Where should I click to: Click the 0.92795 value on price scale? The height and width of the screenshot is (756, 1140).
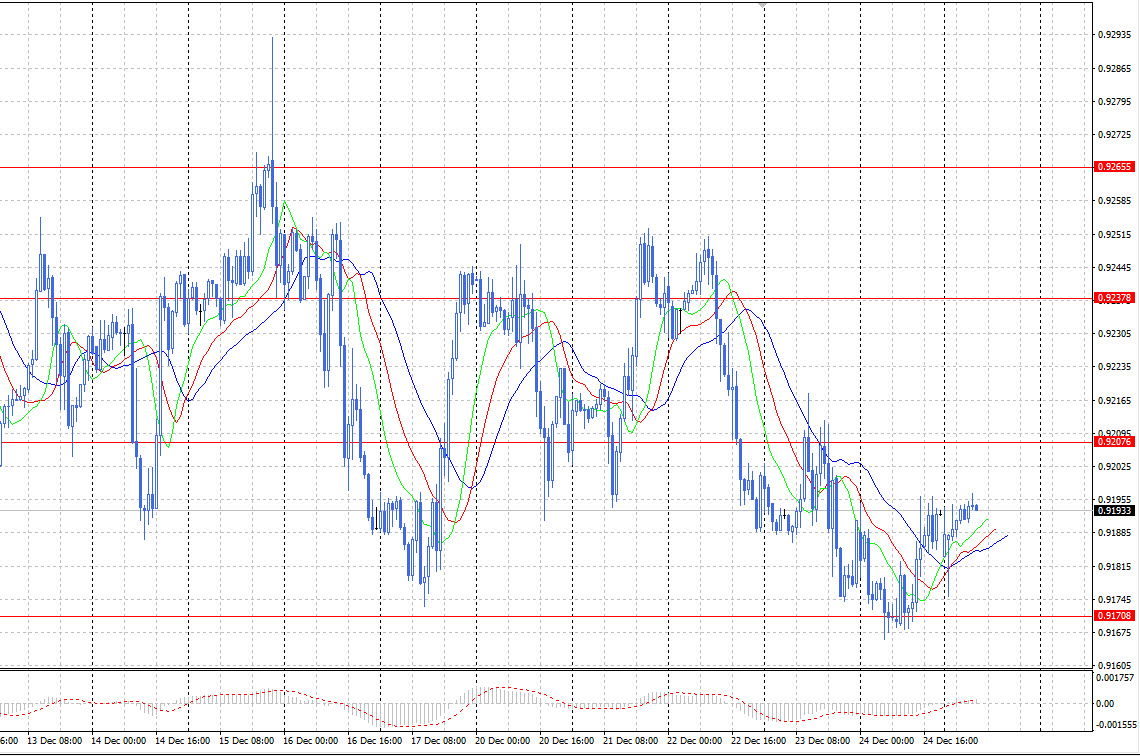pos(1115,102)
